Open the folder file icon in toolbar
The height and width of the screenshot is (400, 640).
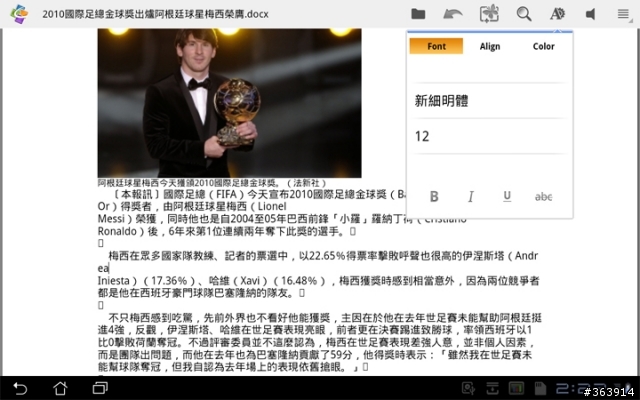[418, 14]
